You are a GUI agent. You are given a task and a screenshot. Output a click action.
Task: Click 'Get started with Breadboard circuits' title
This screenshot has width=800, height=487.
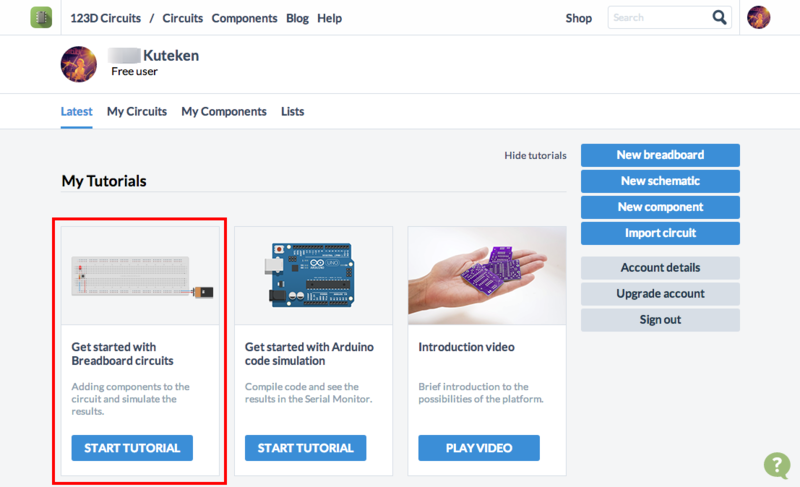122,354
